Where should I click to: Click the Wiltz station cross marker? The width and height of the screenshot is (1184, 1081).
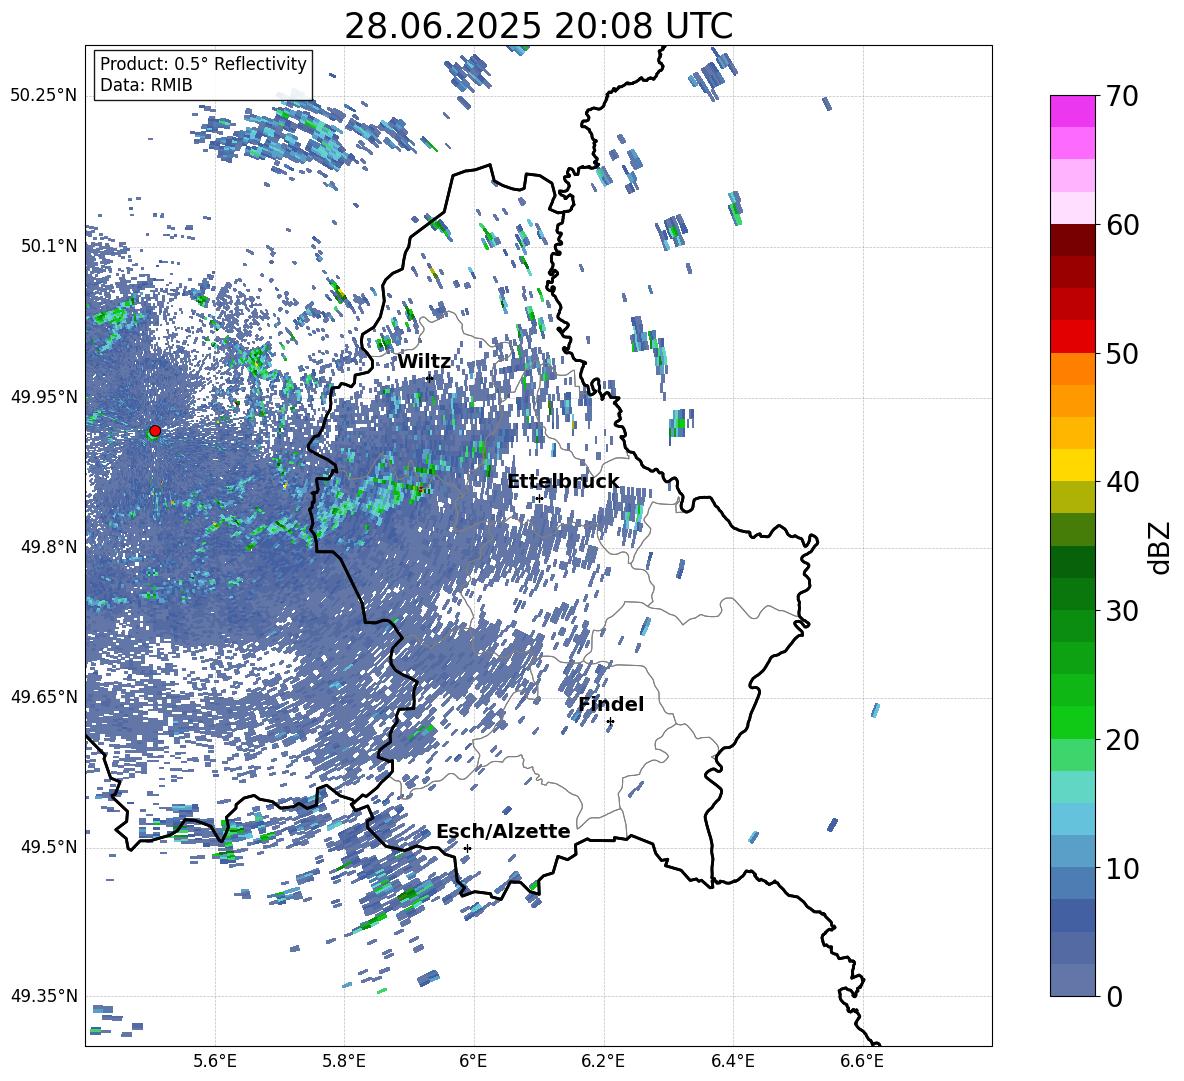429,378
